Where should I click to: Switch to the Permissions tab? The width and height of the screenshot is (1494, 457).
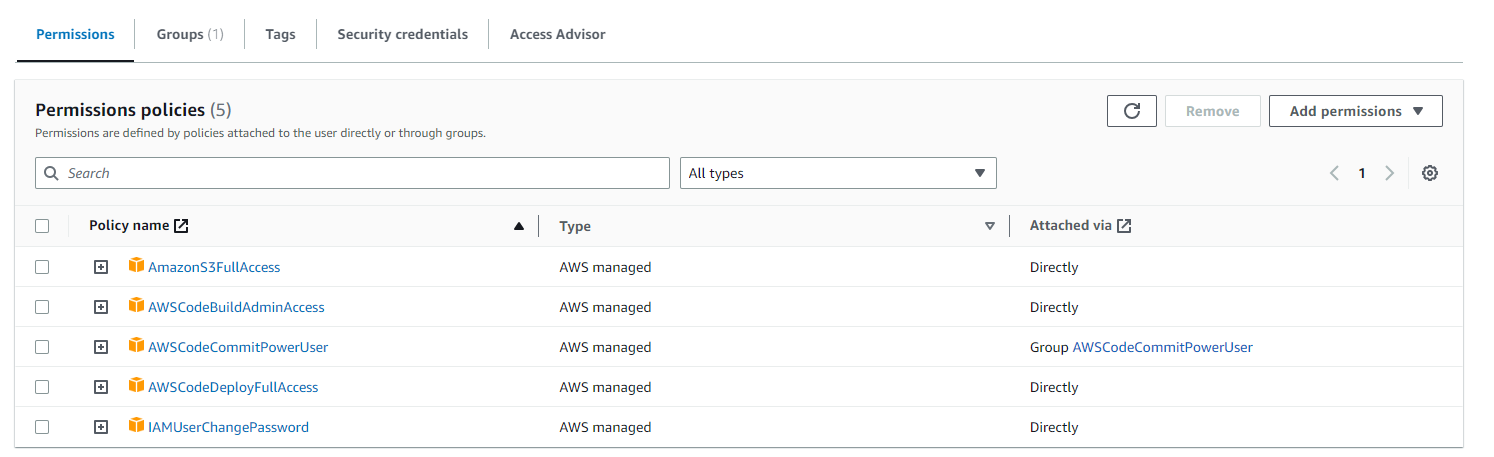[75, 34]
